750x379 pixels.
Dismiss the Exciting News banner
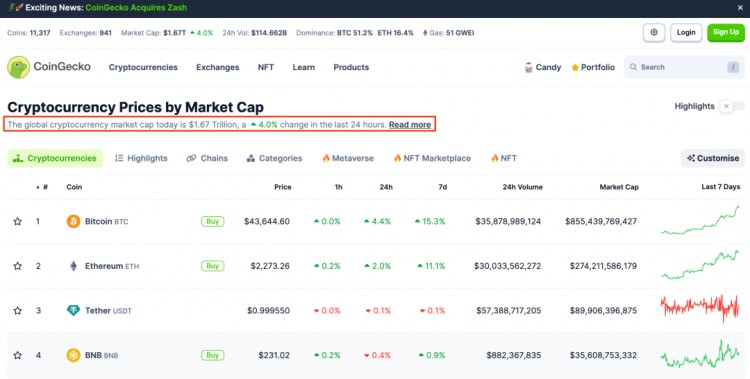tap(740, 8)
